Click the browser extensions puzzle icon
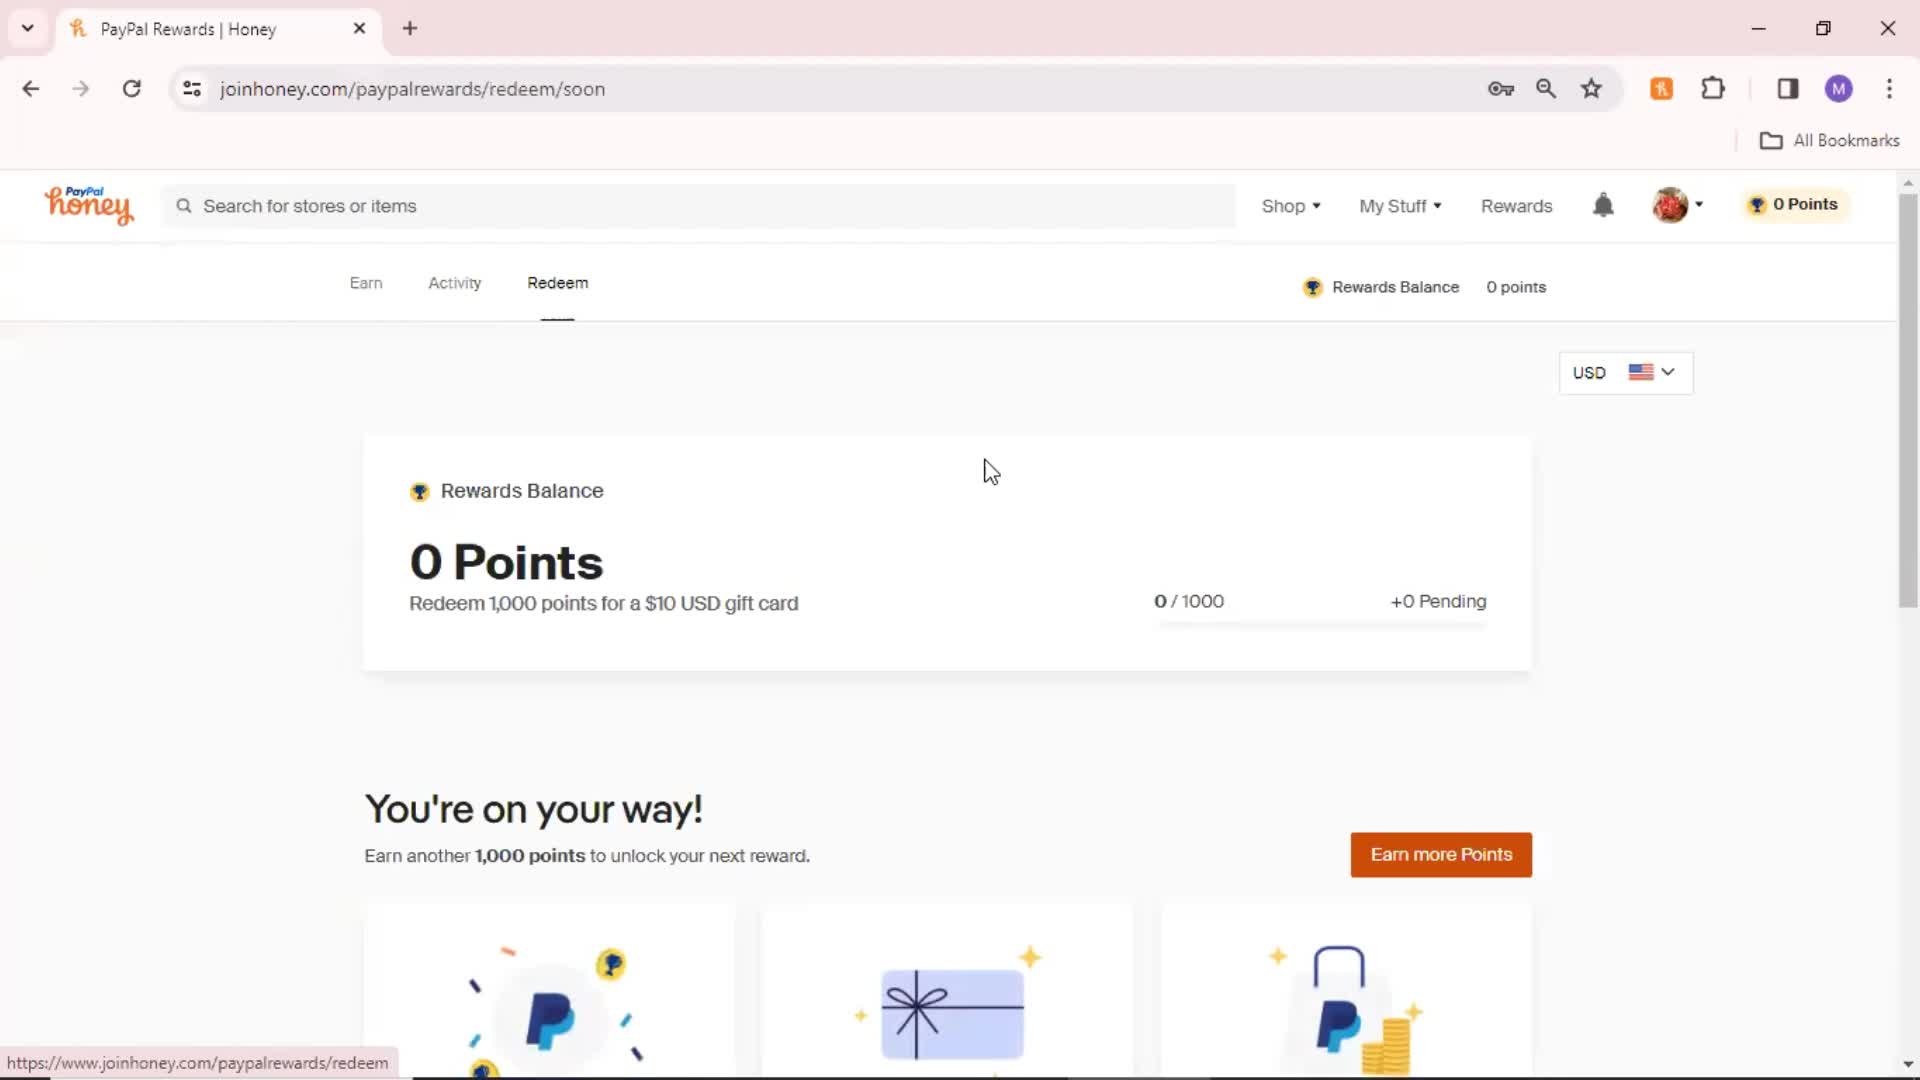This screenshot has height=1080, width=1920. point(1712,87)
